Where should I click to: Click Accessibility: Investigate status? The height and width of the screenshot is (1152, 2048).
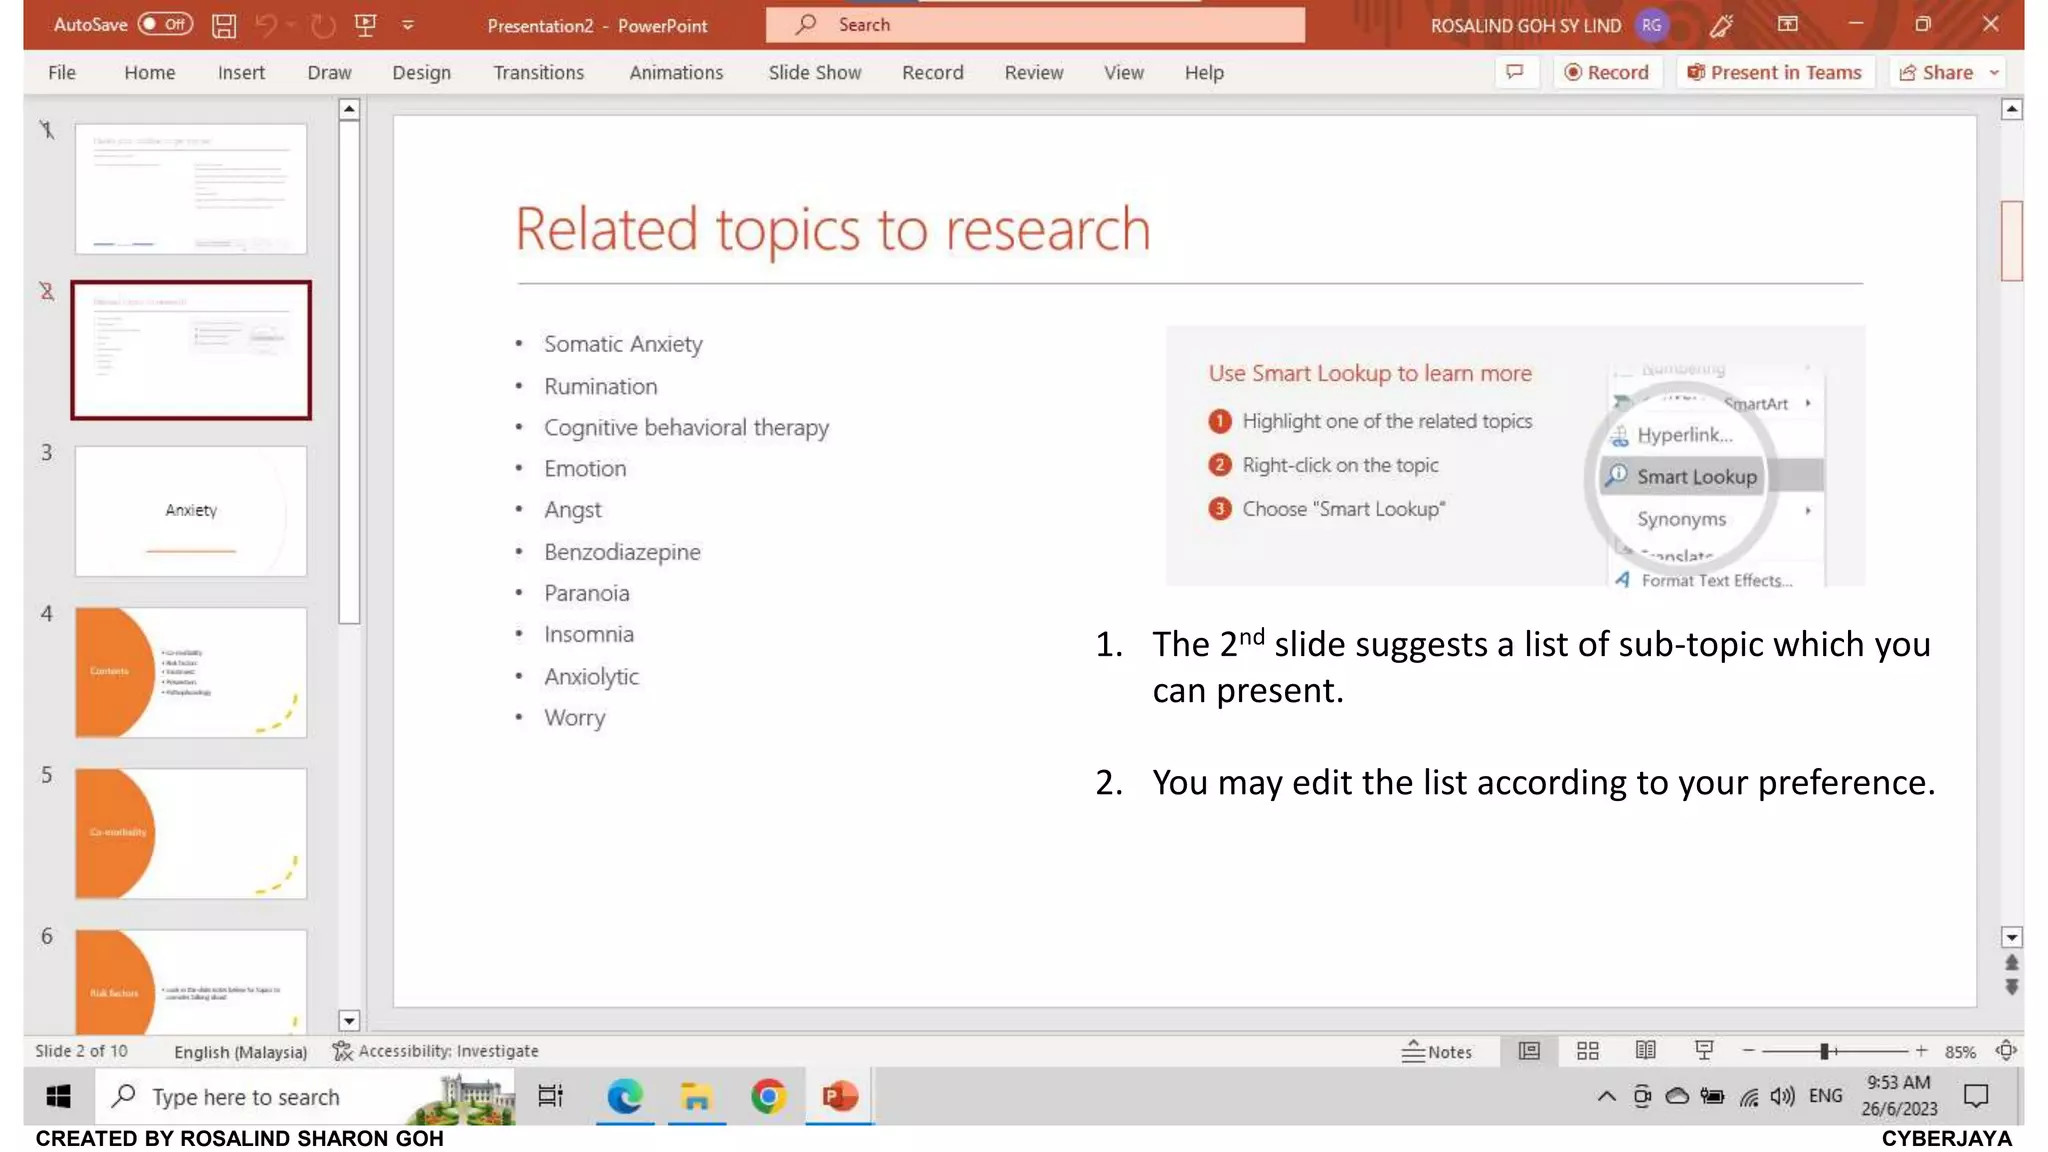tap(436, 1051)
